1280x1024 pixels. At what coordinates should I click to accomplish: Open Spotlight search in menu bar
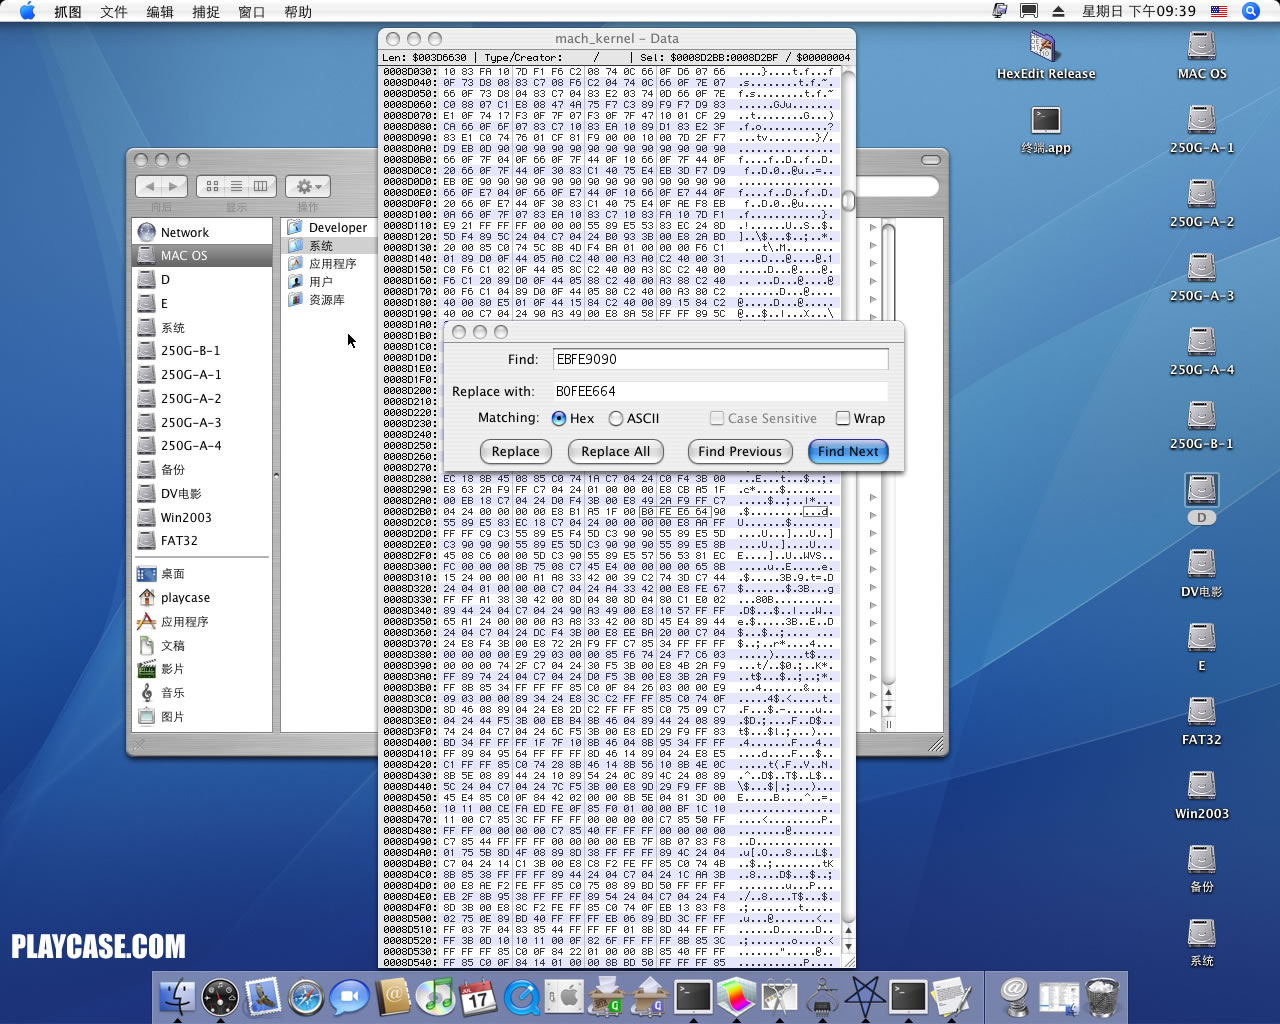[1250, 11]
